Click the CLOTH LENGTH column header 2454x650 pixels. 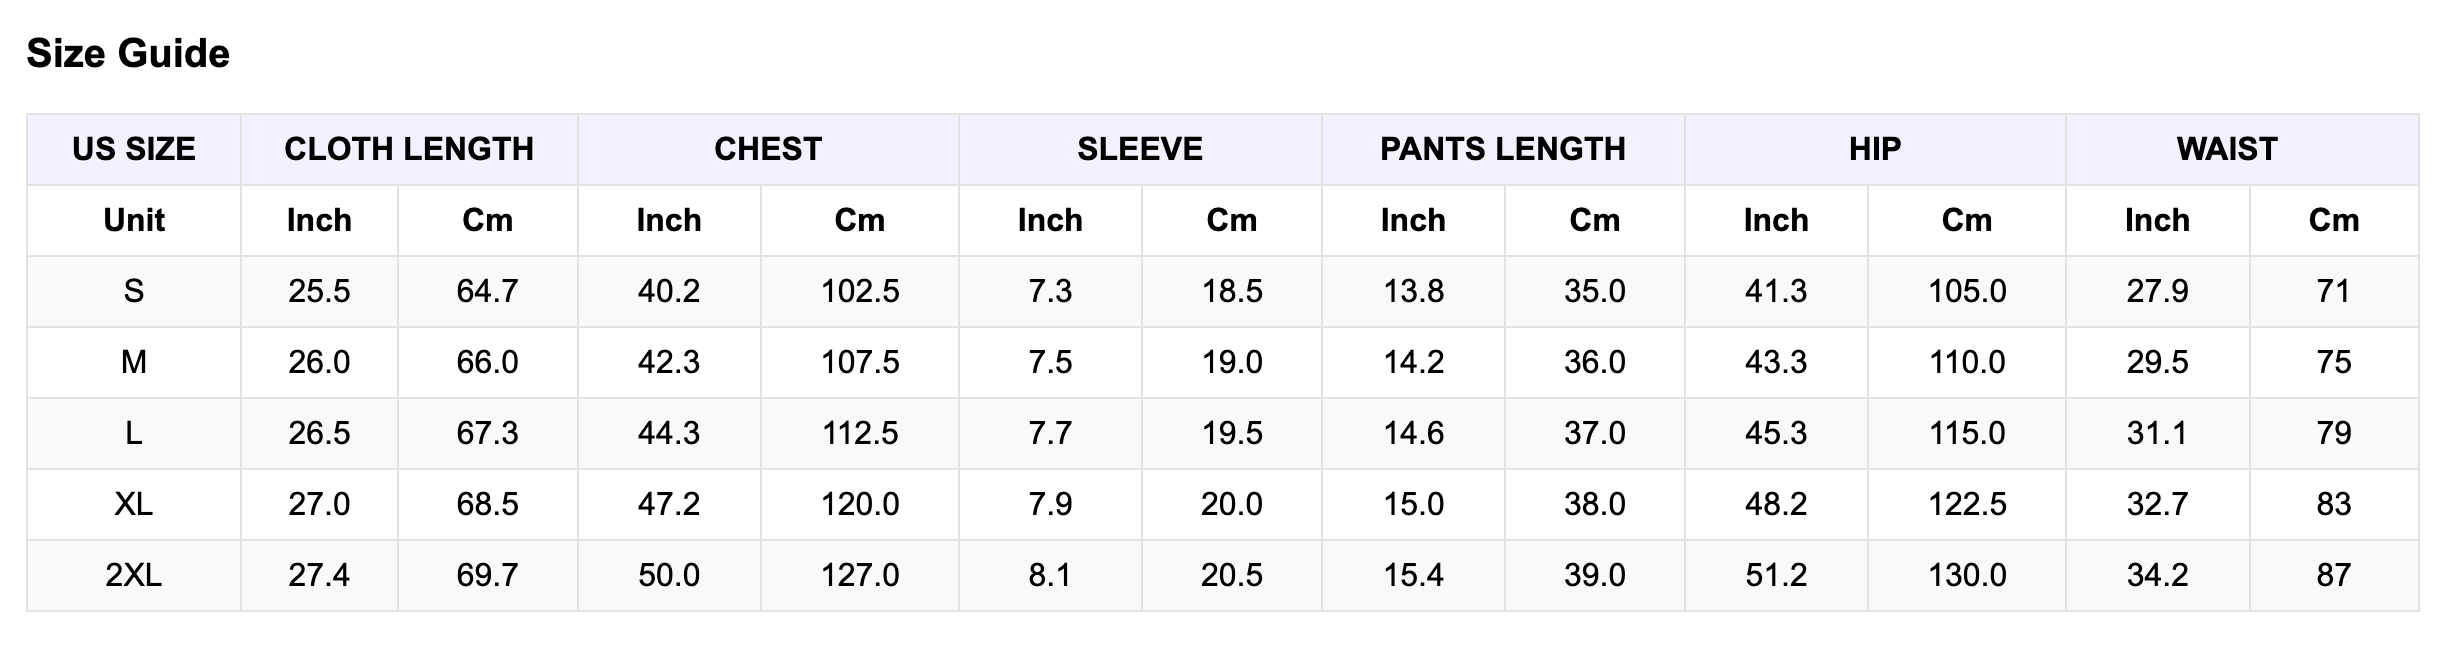(409, 149)
